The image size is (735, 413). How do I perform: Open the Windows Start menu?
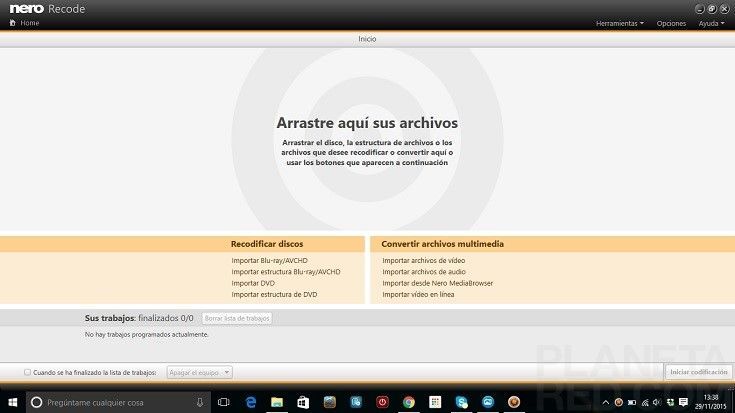pos(11,402)
